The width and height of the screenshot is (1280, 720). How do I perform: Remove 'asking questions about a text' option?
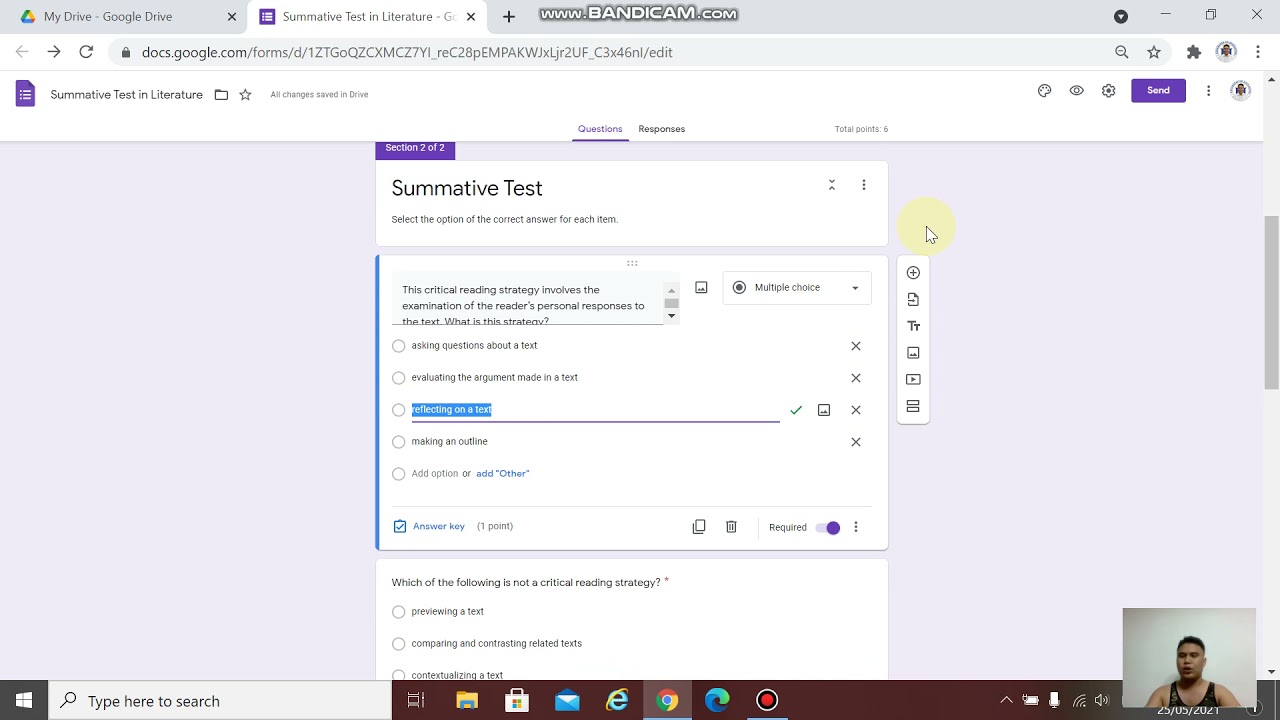coord(855,346)
